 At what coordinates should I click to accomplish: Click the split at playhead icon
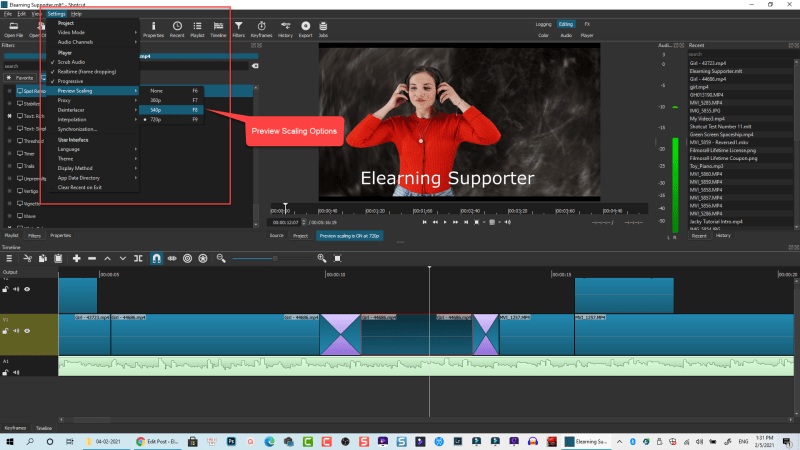tap(140, 258)
